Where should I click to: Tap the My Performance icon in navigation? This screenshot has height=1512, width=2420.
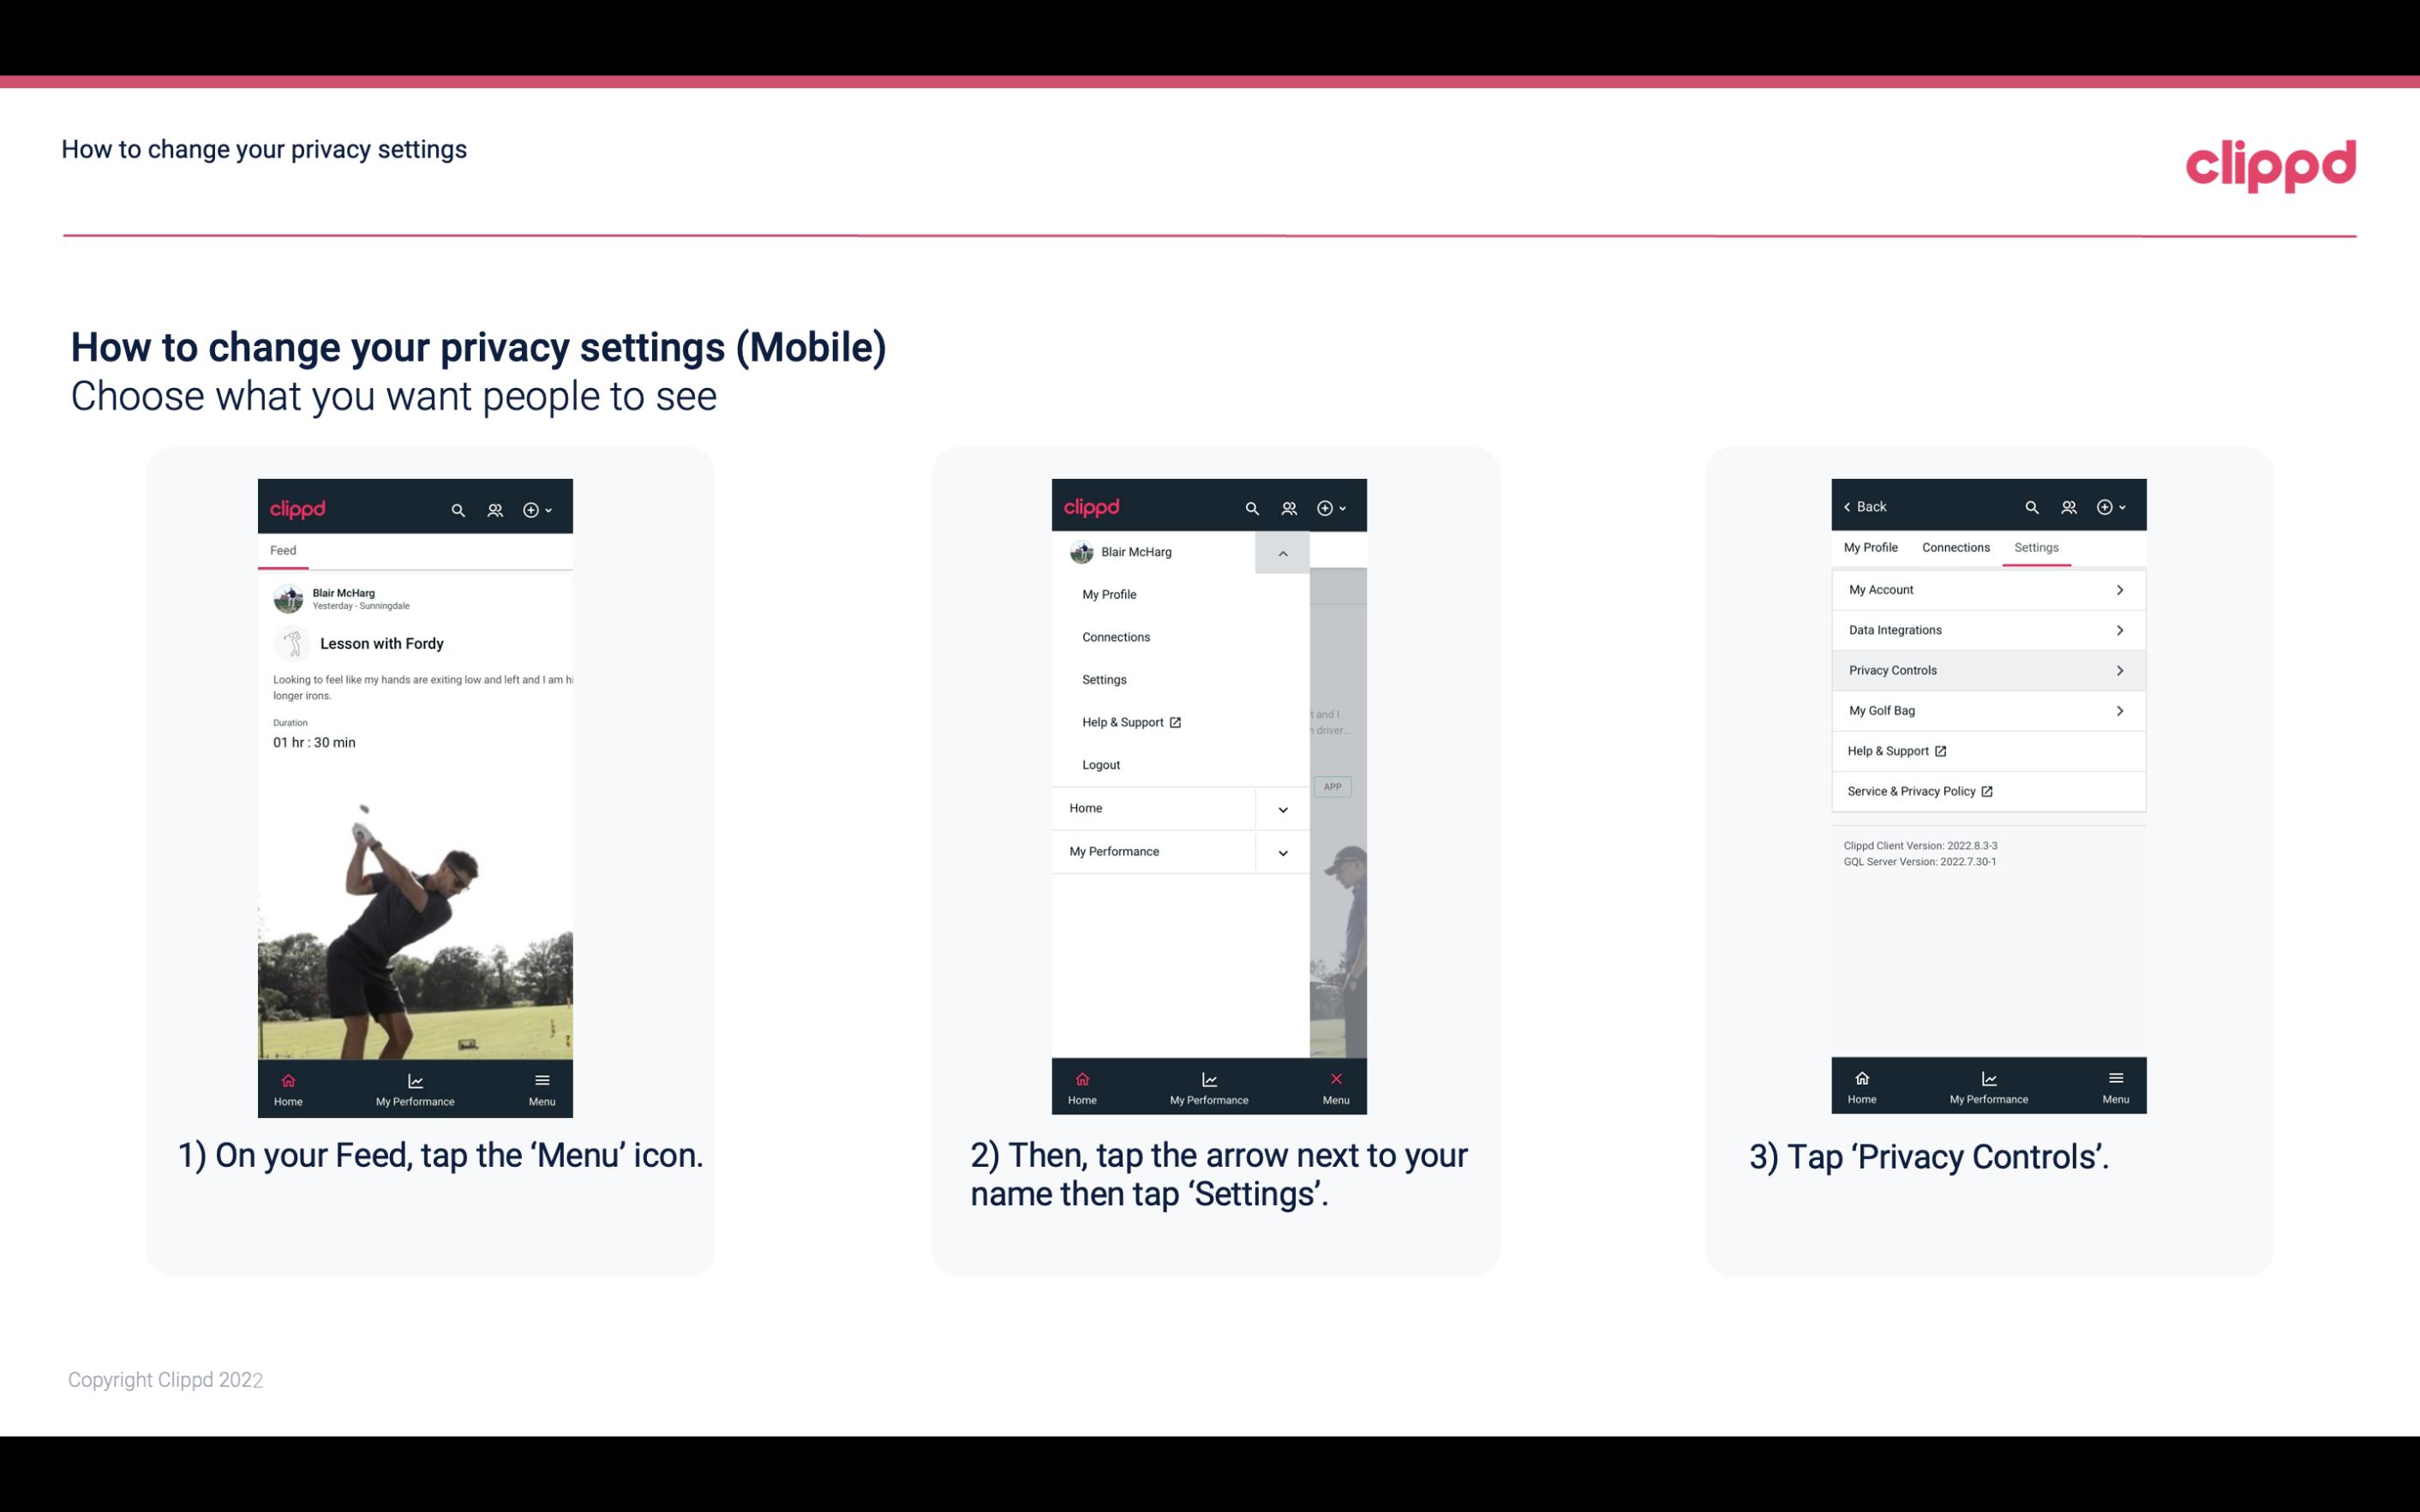coord(416,1087)
